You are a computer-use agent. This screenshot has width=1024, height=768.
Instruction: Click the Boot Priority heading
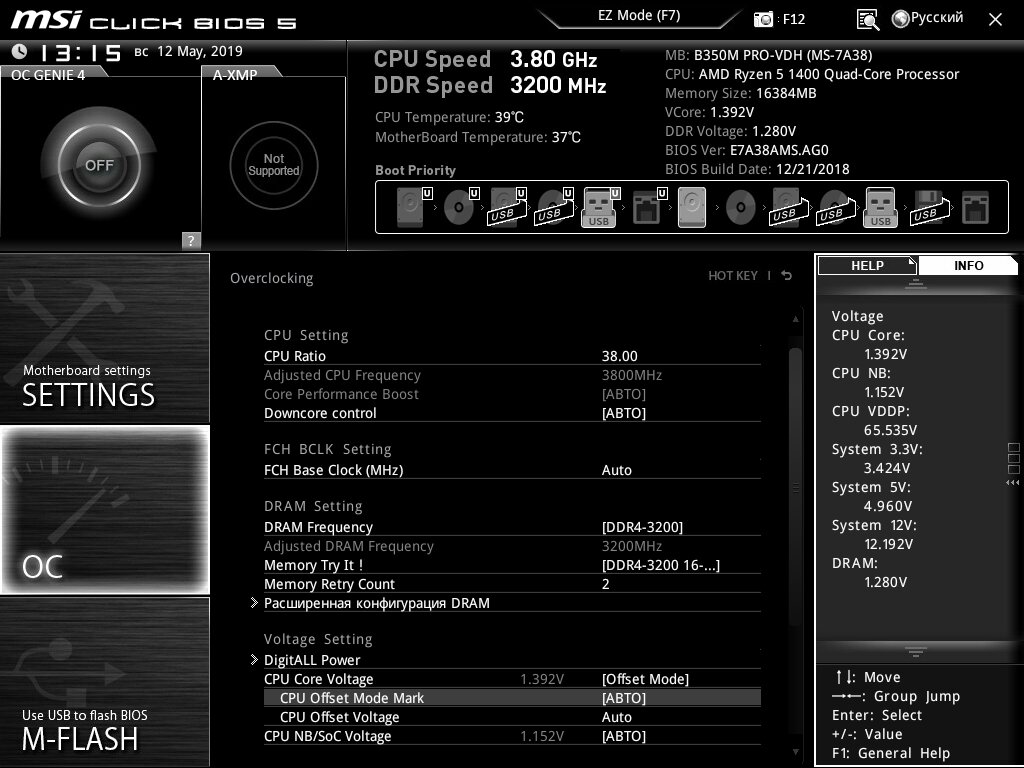click(415, 170)
